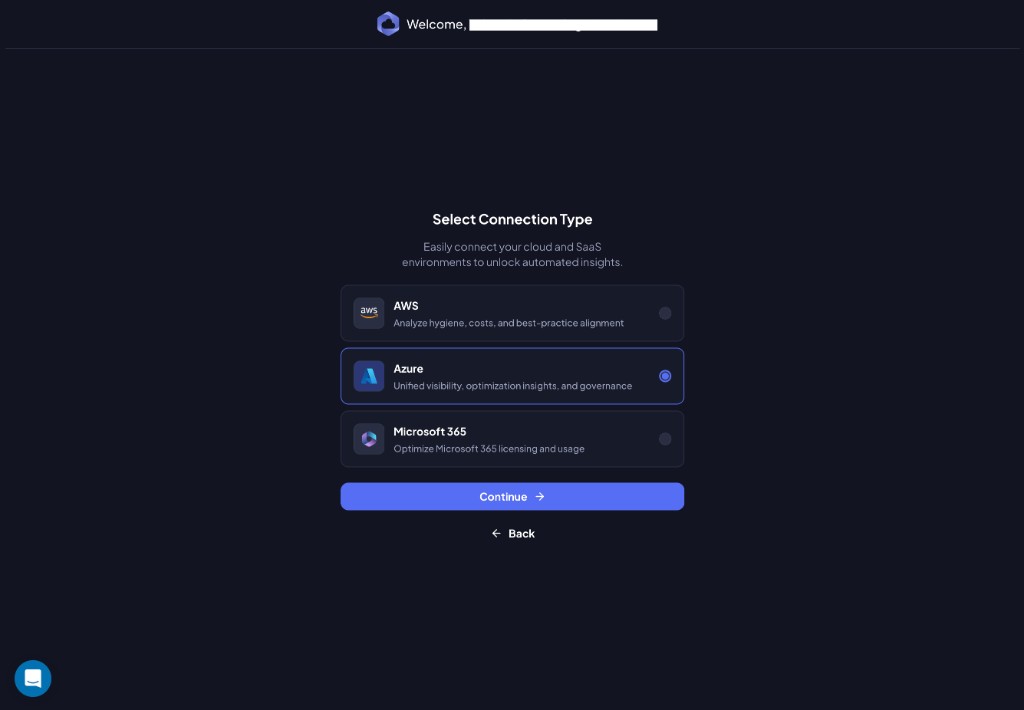Choose the Microsoft 365 card title
Viewport: 1024px width, 710px height.
(x=430, y=431)
